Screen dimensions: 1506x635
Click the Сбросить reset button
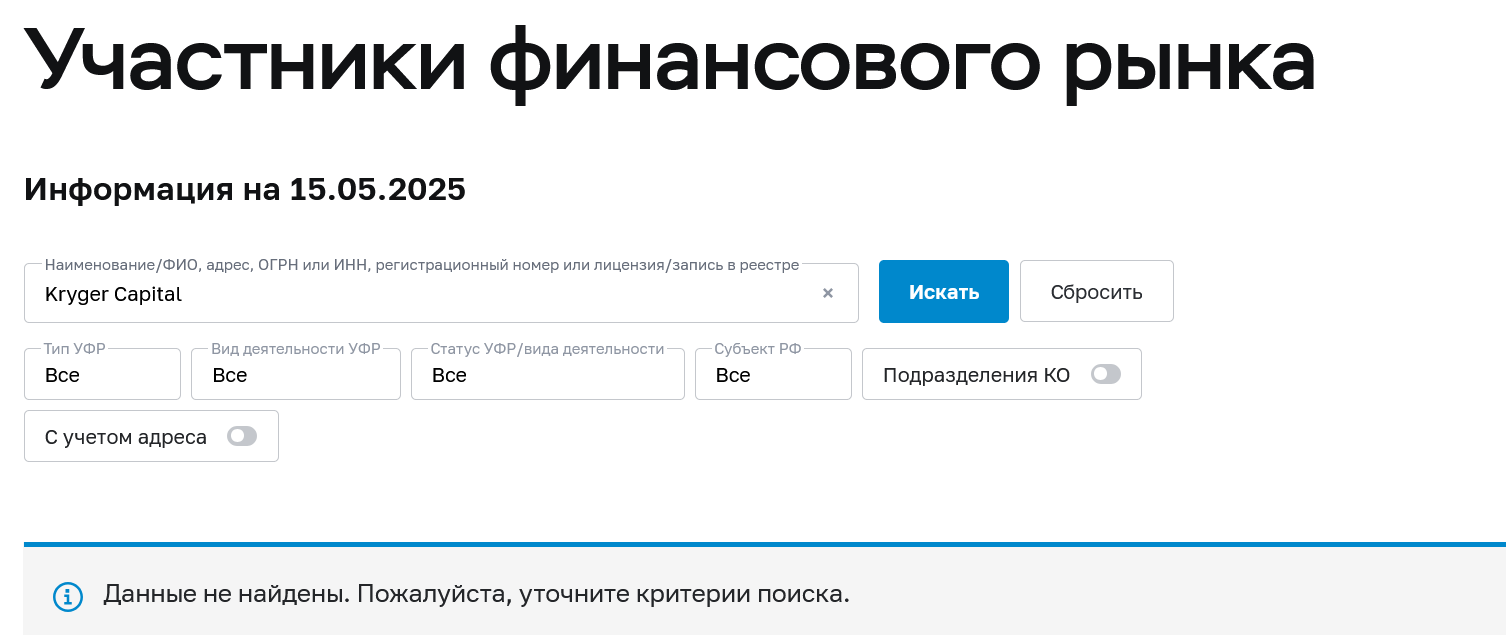1097,292
